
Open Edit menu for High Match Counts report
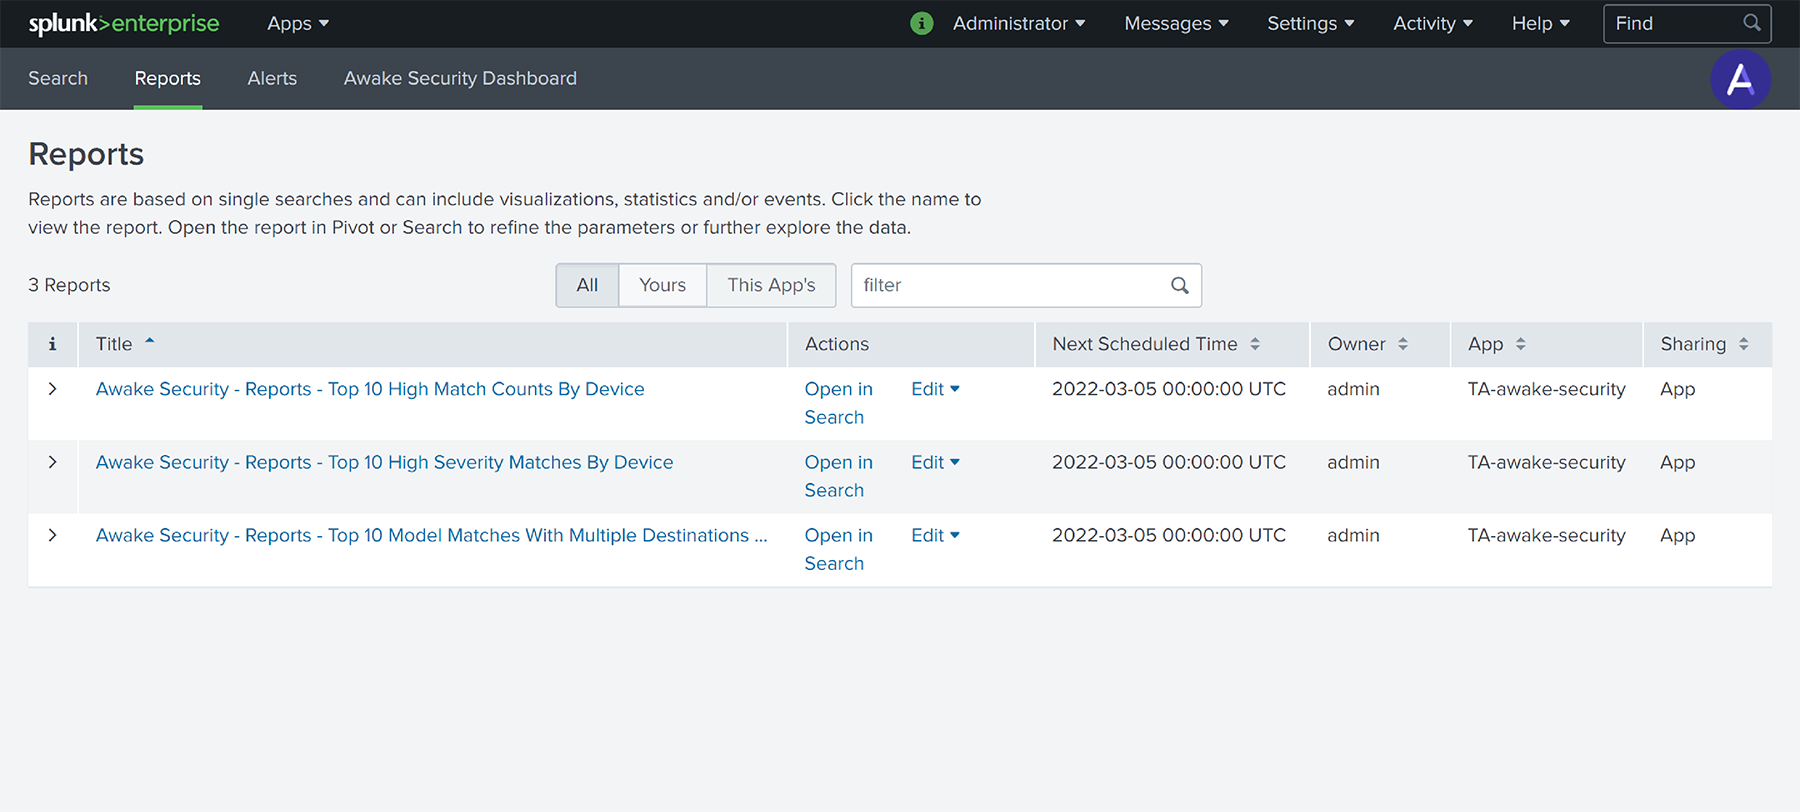pos(935,389)
